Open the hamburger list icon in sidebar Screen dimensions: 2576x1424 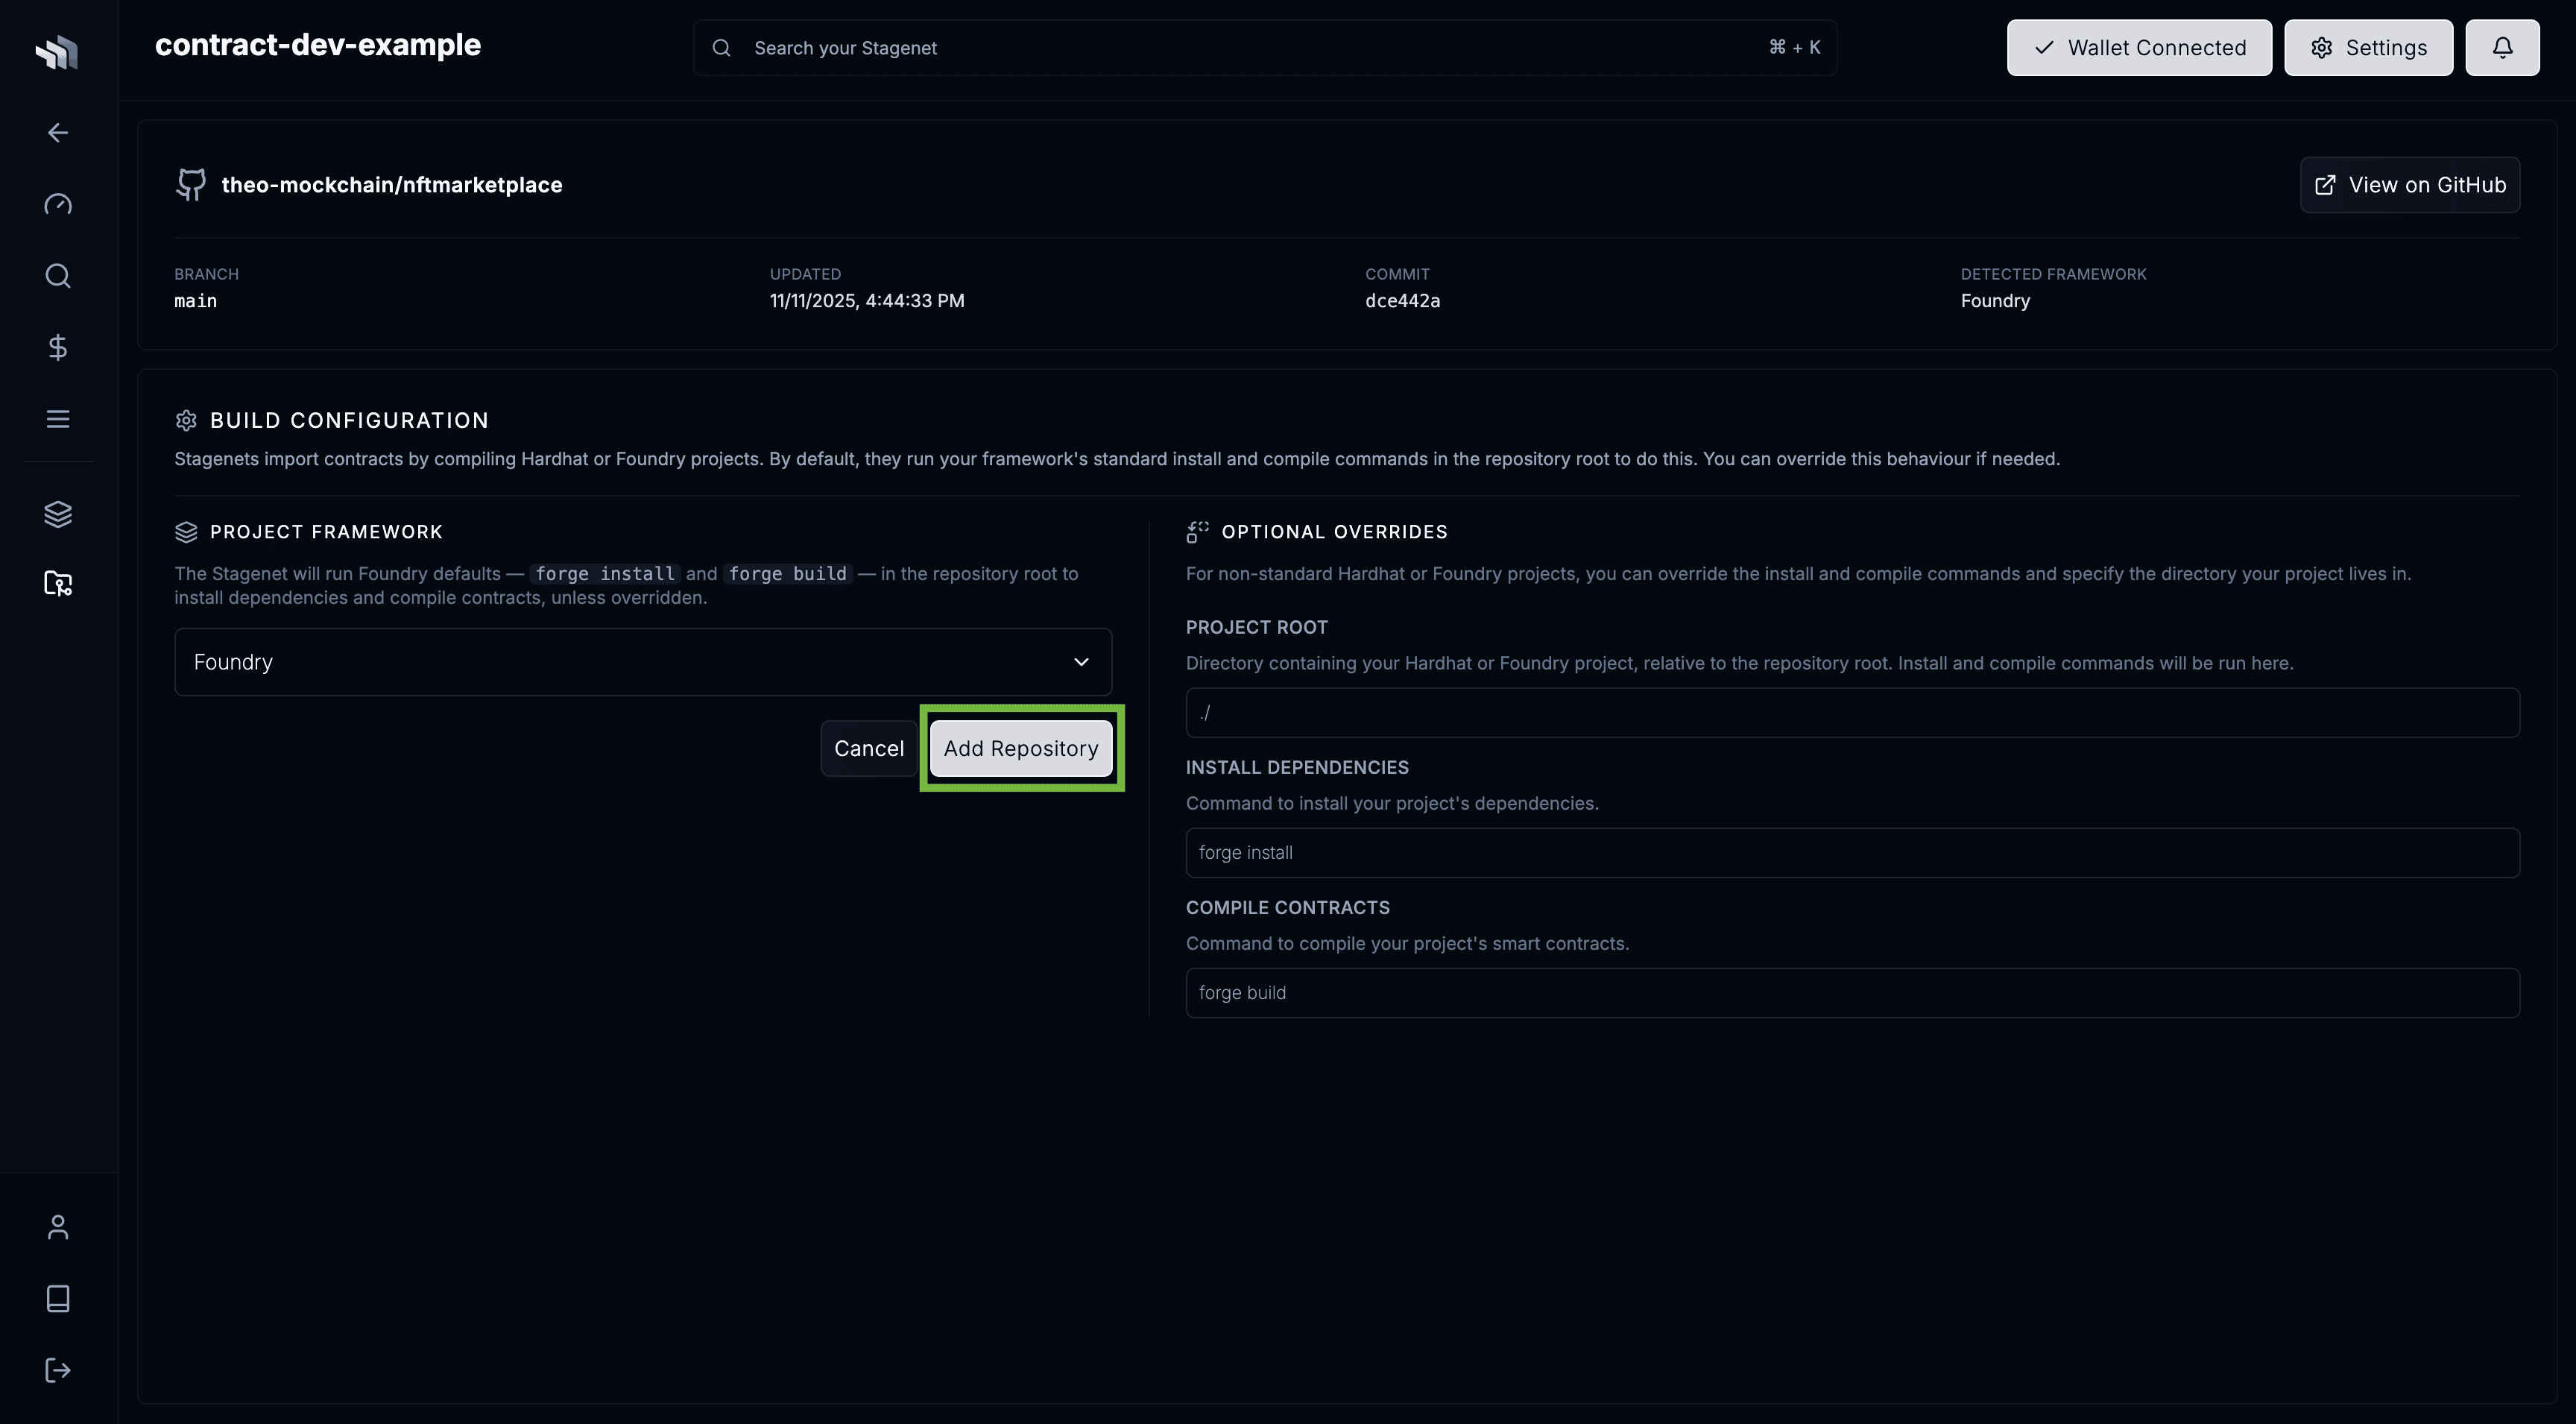pyautogui.click(x=57, y=418)
